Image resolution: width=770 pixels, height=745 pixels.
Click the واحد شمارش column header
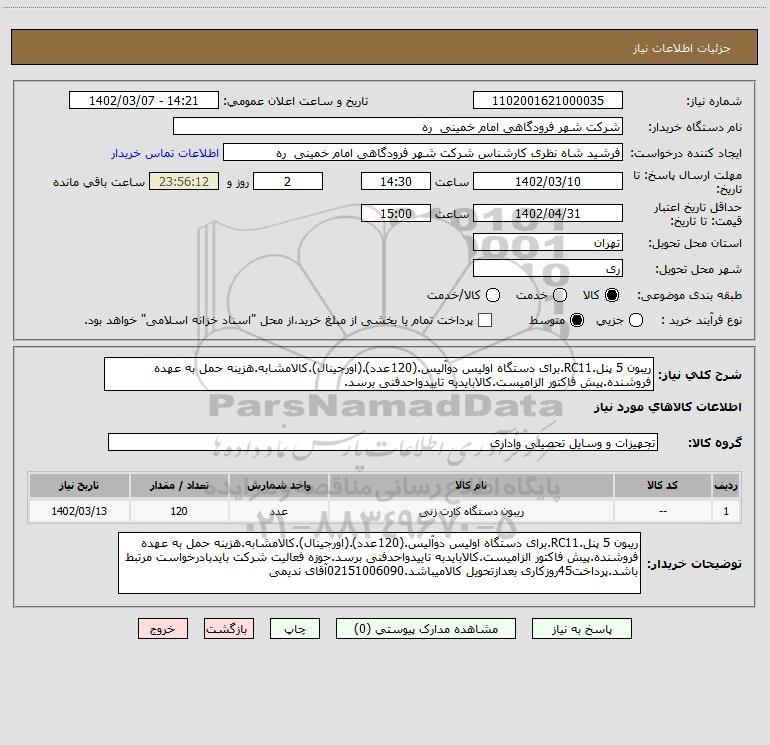[x=278, y=485]
